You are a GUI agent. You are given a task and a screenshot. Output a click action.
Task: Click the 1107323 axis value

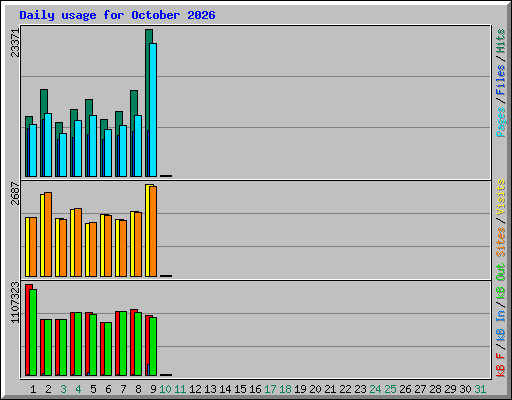coord(15,302)
